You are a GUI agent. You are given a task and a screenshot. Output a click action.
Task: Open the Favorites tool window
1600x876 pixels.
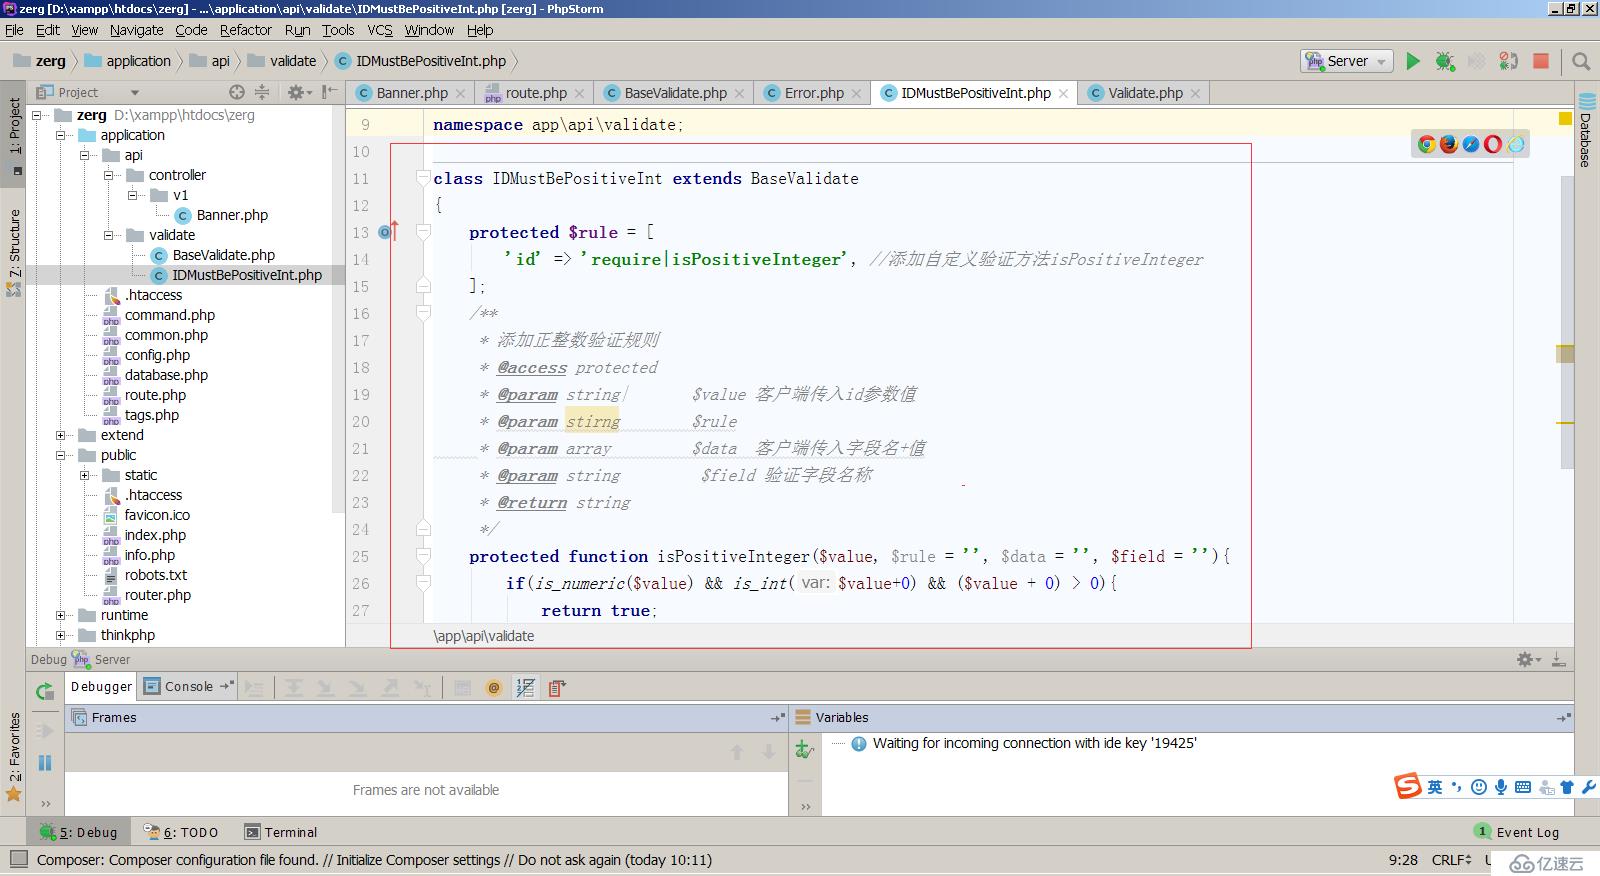coord(14,757)
